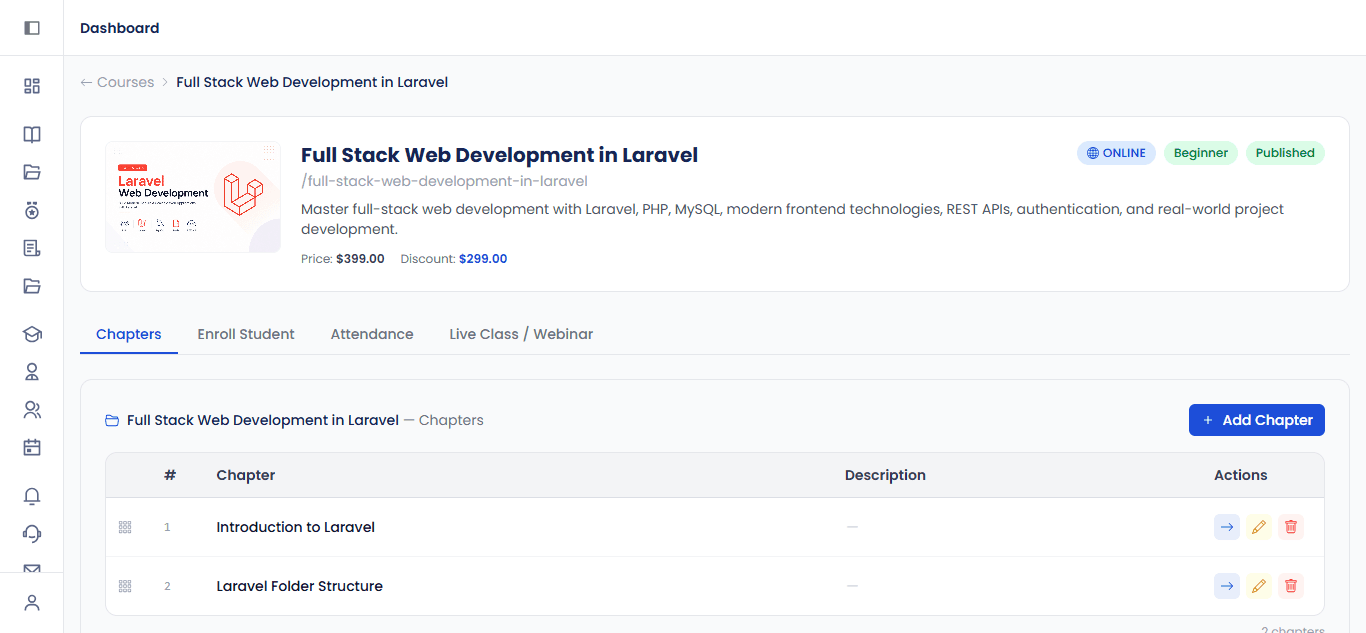
Task: Open the notifications bell icon
Action: coord(32,496)
